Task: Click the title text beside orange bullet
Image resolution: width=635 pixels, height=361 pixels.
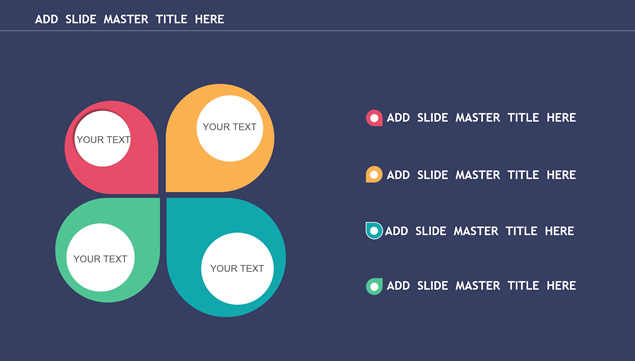Action: [481, 175]
